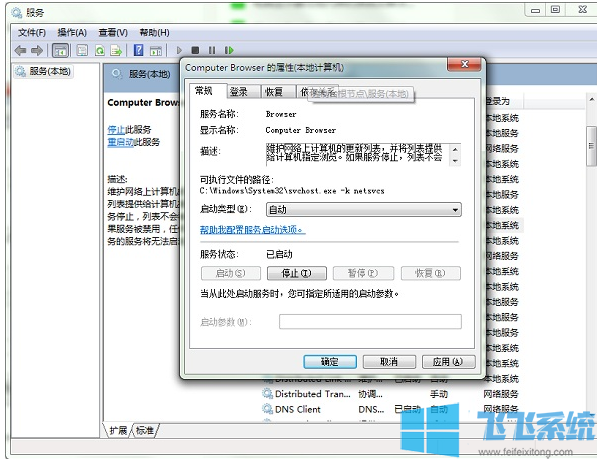Click the 恢复(R) service button
The height and width of the screenshot is (459, 597).
[x=431, y=273]
